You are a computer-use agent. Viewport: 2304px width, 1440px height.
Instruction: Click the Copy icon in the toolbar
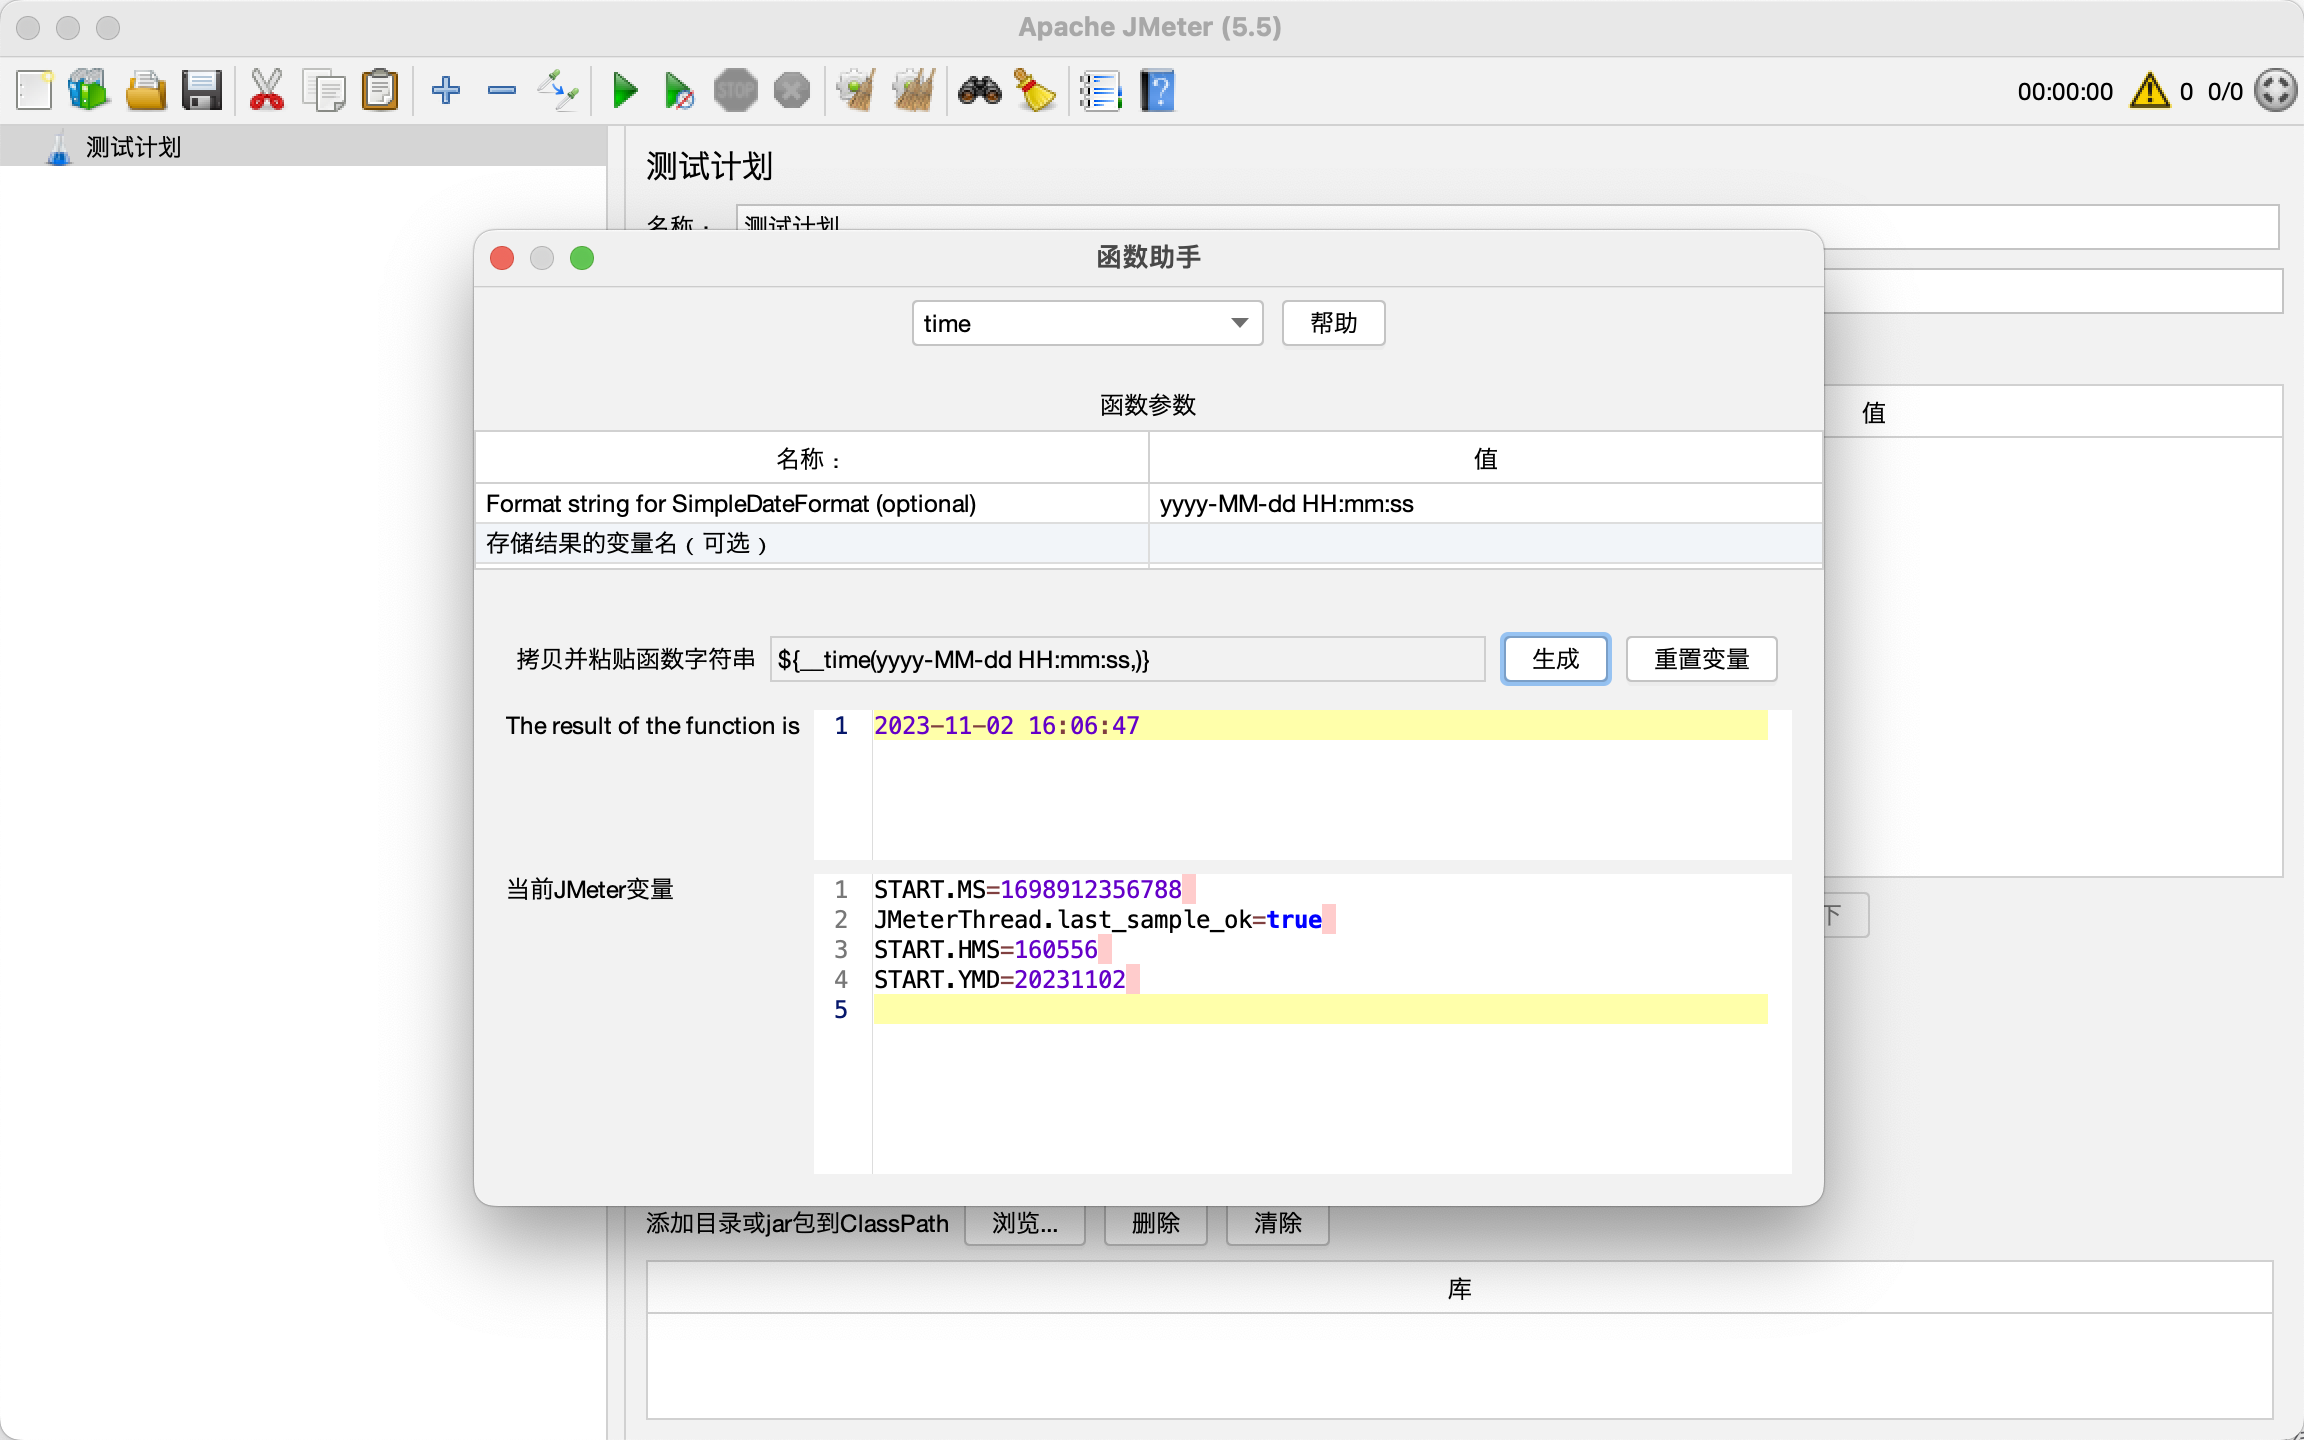click(324, 91)
